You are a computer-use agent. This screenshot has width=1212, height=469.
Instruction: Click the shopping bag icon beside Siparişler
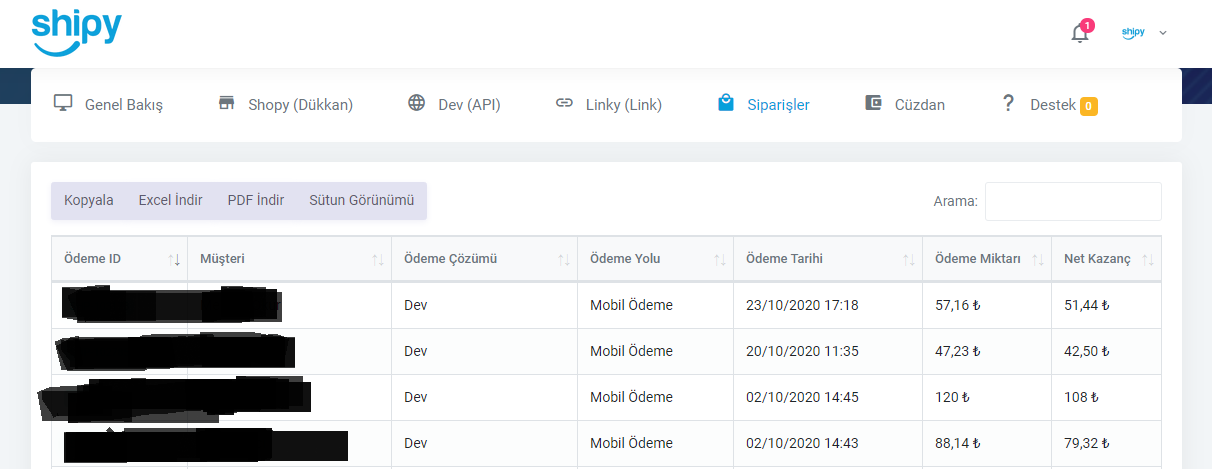[726, 103]
